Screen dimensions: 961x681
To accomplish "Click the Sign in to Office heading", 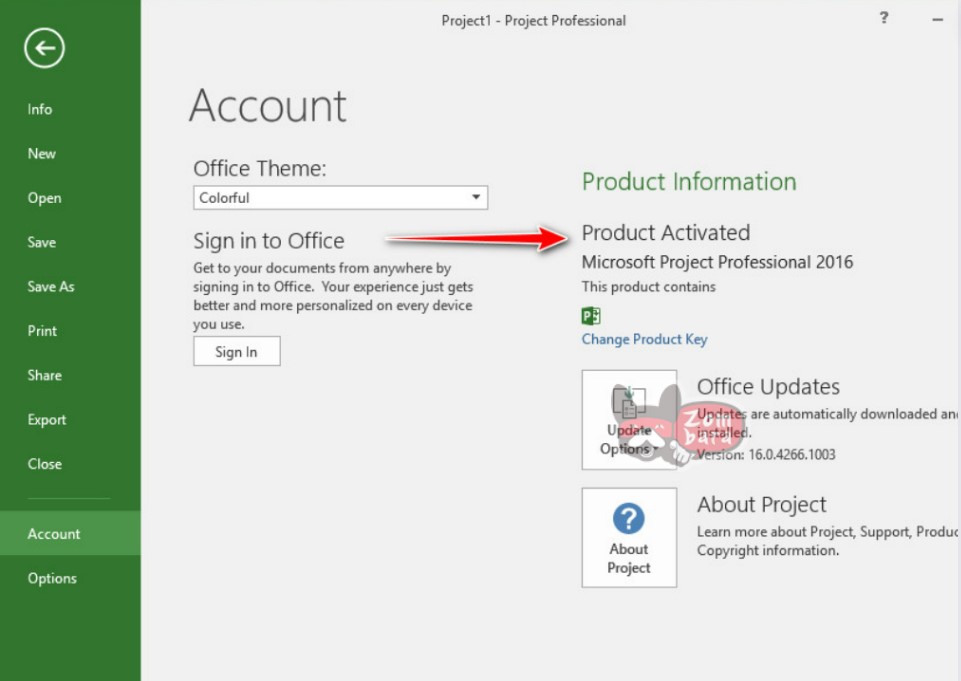I will point(268,241).
